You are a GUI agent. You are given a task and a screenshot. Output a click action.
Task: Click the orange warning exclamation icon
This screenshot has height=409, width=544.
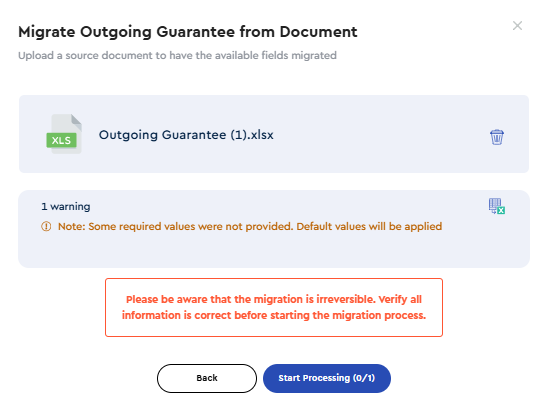46,227
